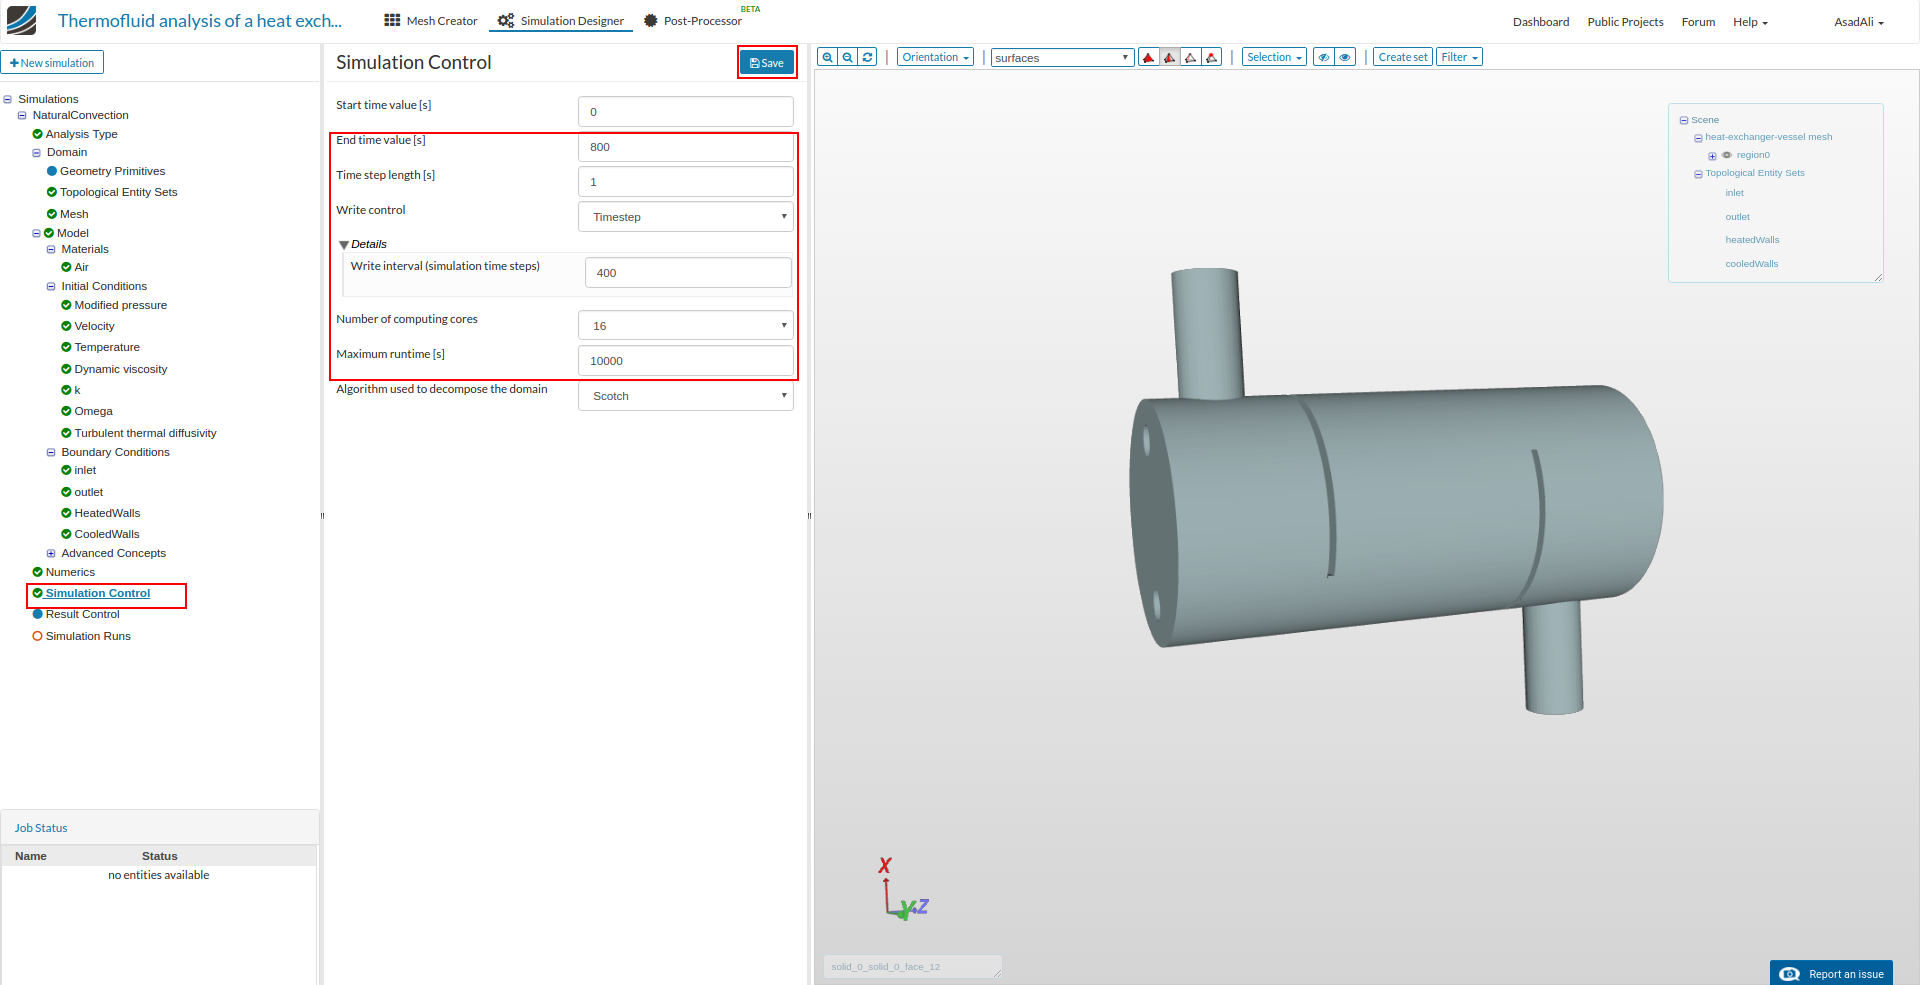Viewport: 1920px width, 985px height.
Task: Select the wireframe-only render mode icon
Action: point(1191,58)
